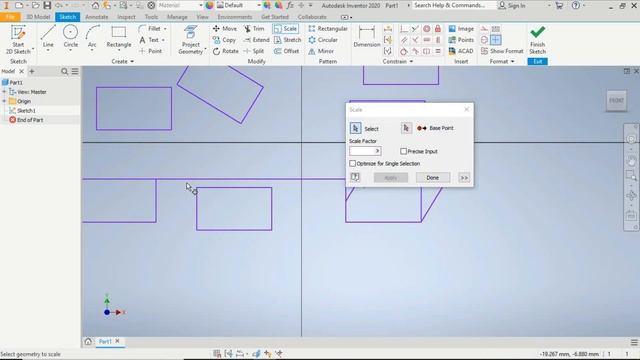
Task: Activate the Offset tool
Action: click(x=287, y=51)
